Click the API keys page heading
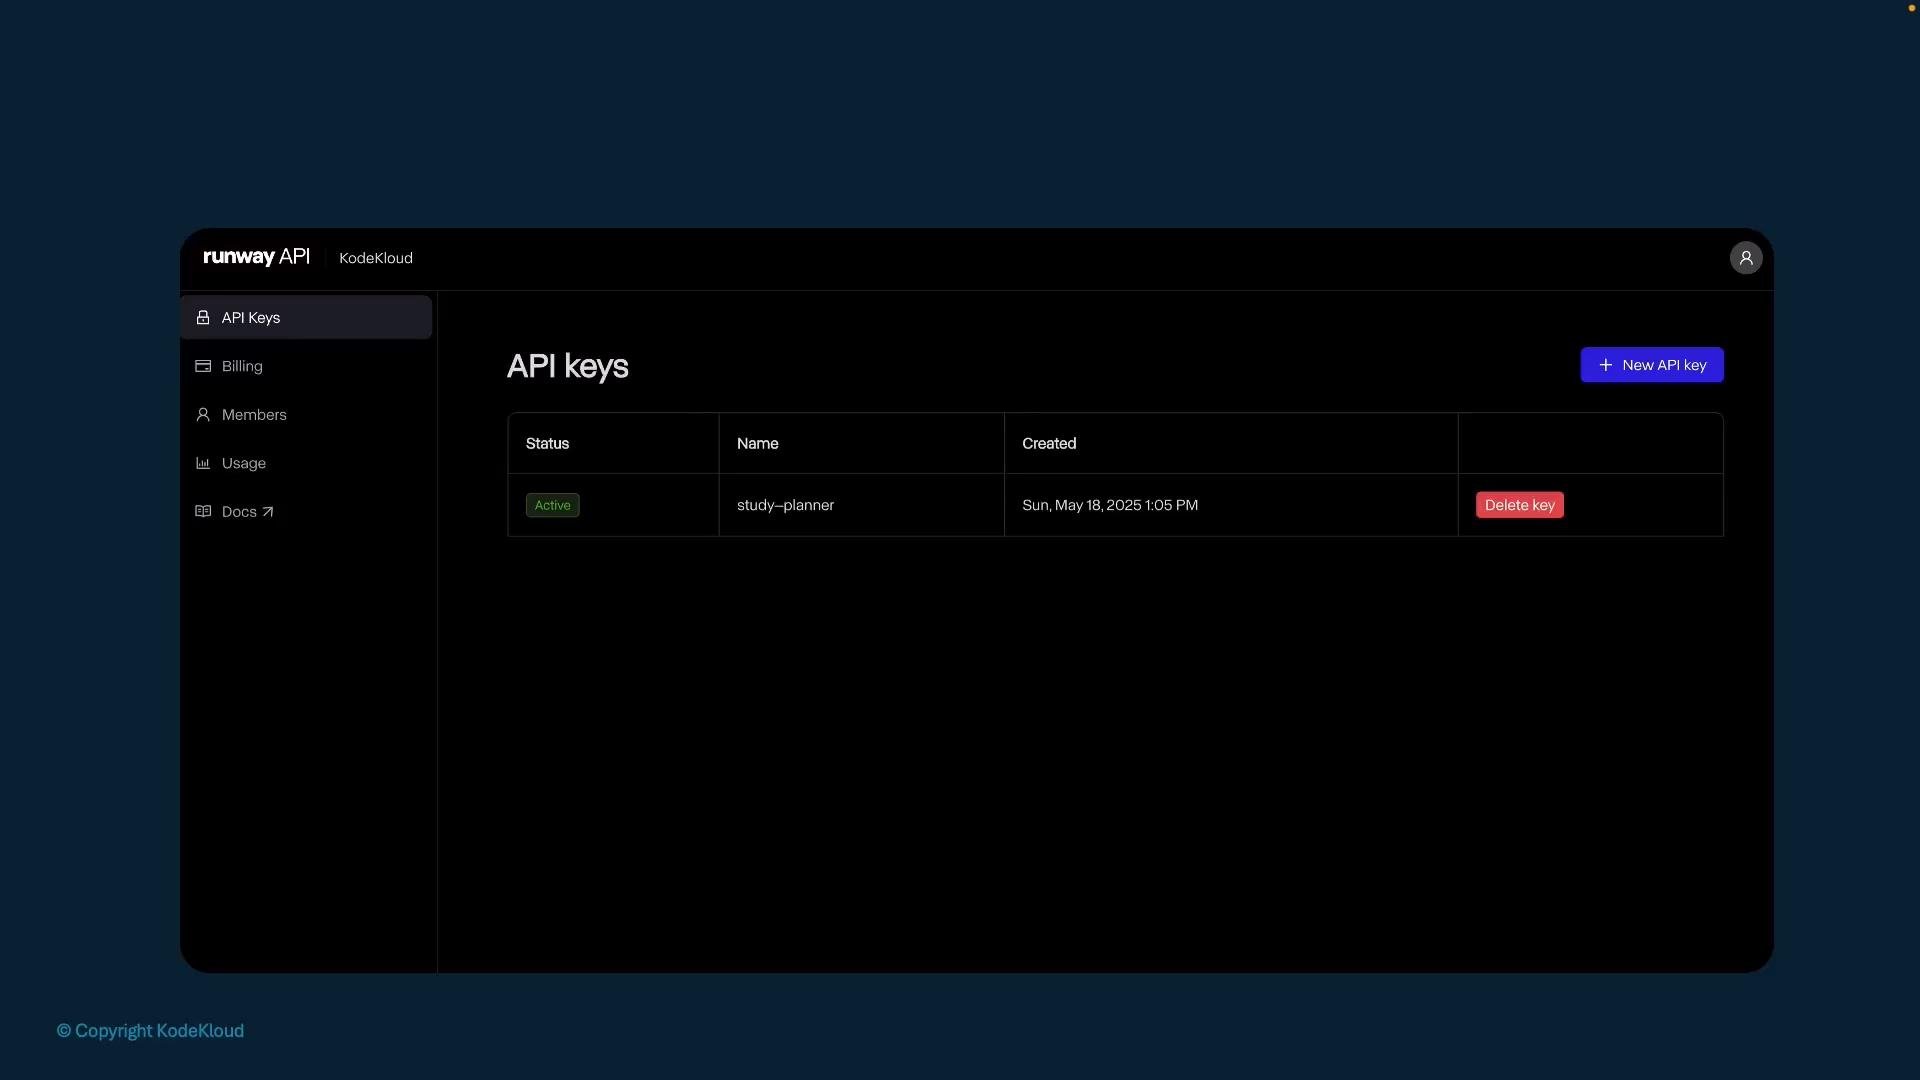This screenshot has height=1080, width=1920. coord(567,366)
